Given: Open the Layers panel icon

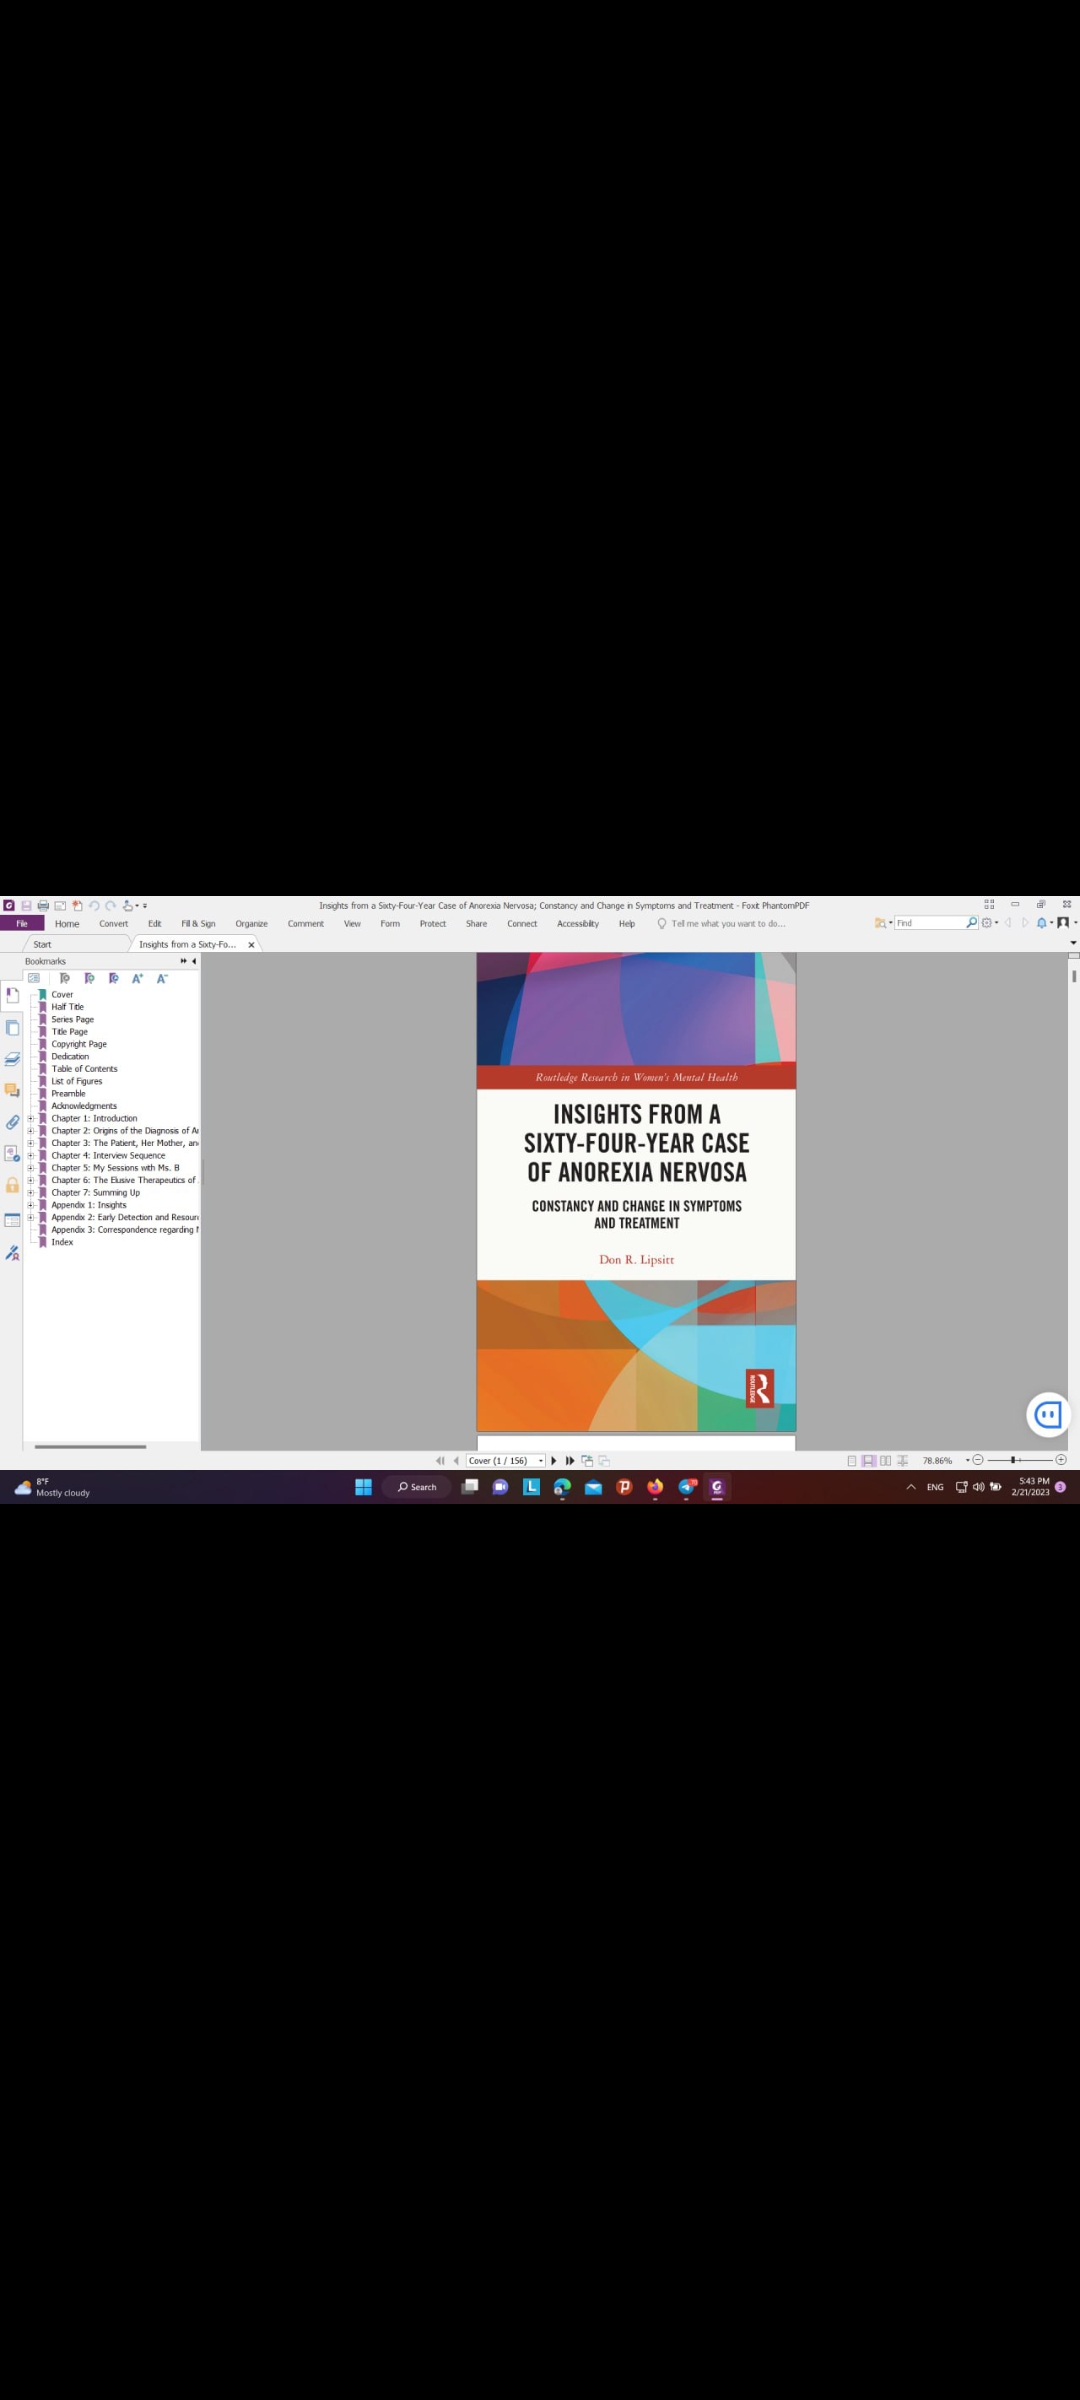Looking at the screenshot, I should click(x=12, y=1059).
